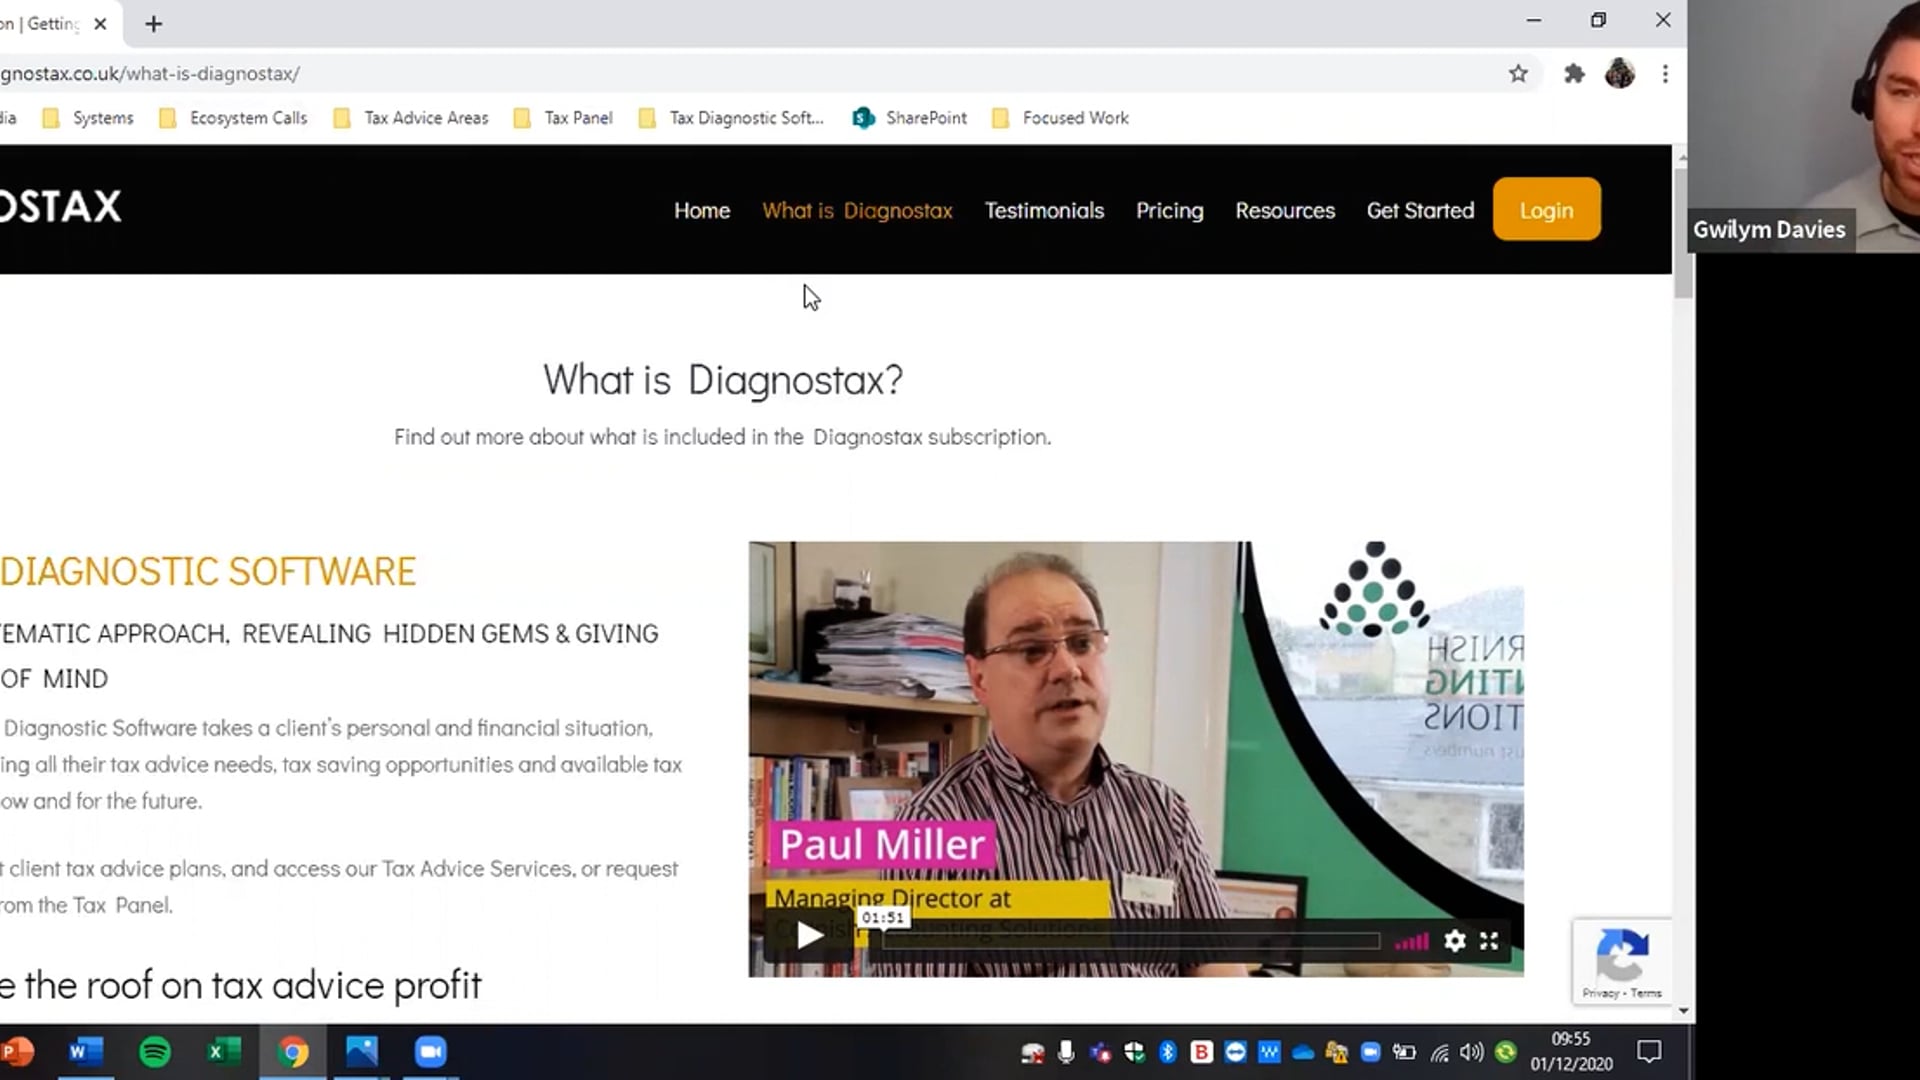The height and width of the screenshot is (1080, 1920).
Task: Open the speaker volume tray icon
Action: pyautogui.click(x=1472, y=1052)
